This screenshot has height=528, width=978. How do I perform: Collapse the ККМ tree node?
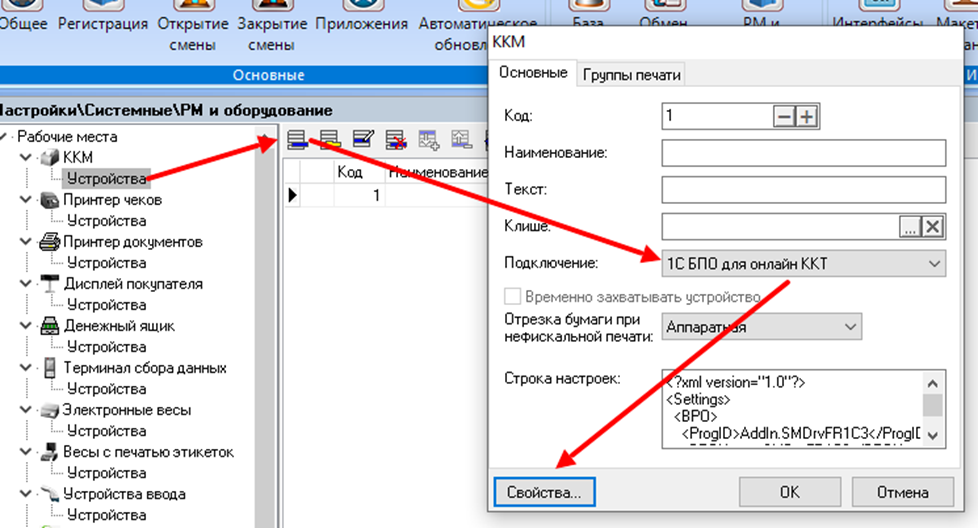[26, 158]
